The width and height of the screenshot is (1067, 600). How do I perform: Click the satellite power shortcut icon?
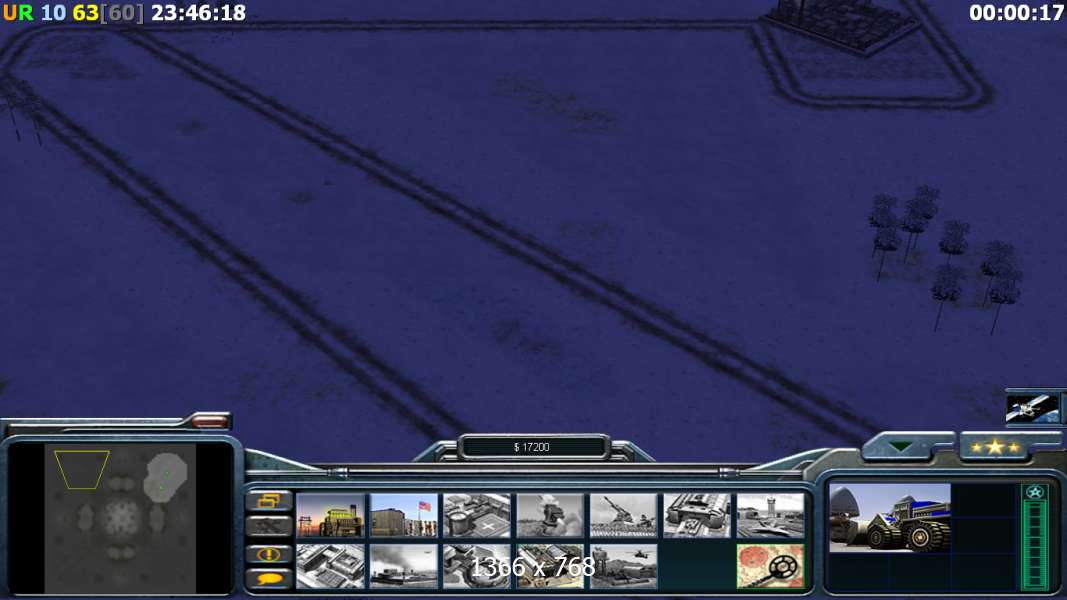click(1033, 408)
